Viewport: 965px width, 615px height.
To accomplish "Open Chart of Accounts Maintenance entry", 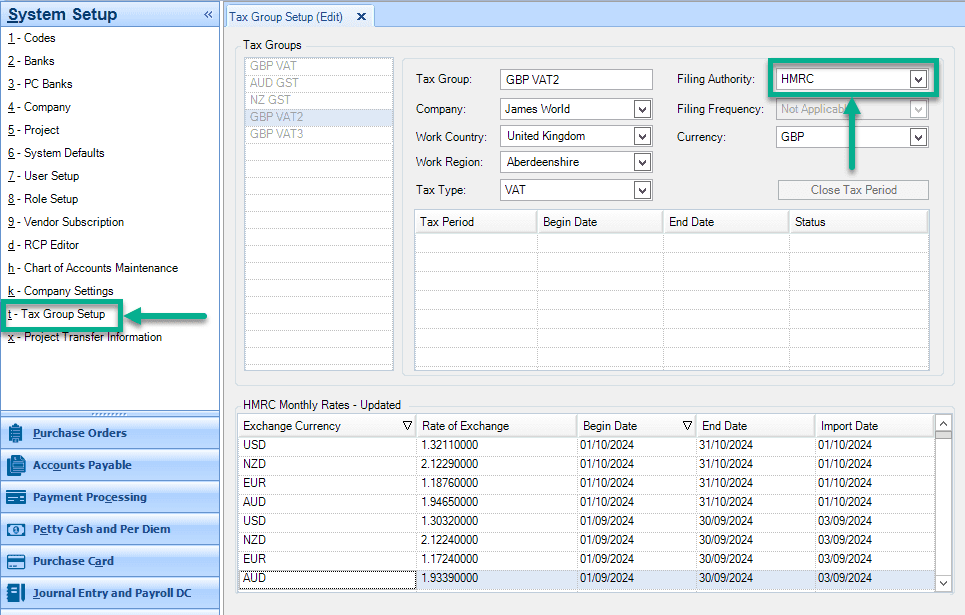I will point(92,268).
